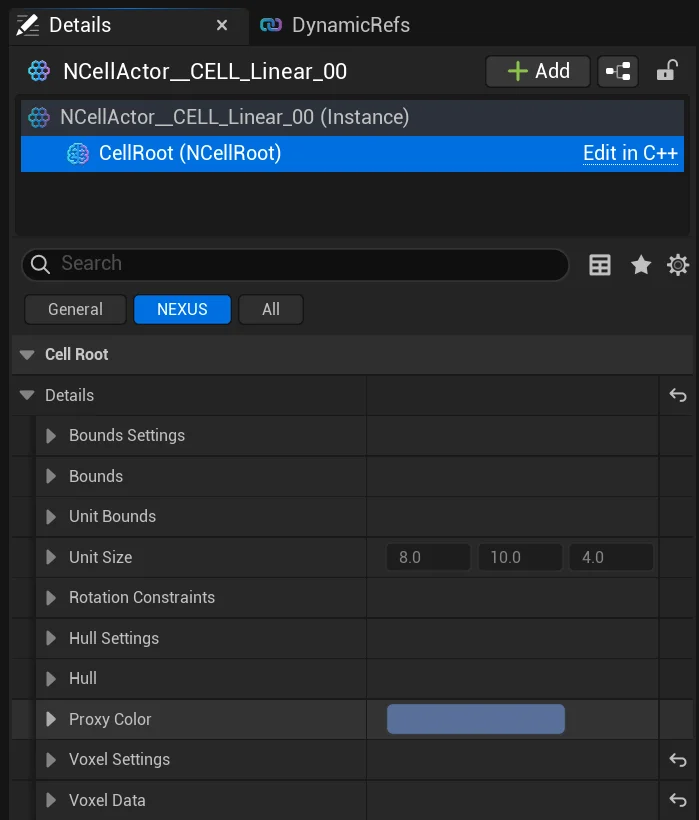Image resolution: width=699 pixels, height=820 pixels.
Task: Expand Unit Bounds
Action: click(x=51, y=517)
